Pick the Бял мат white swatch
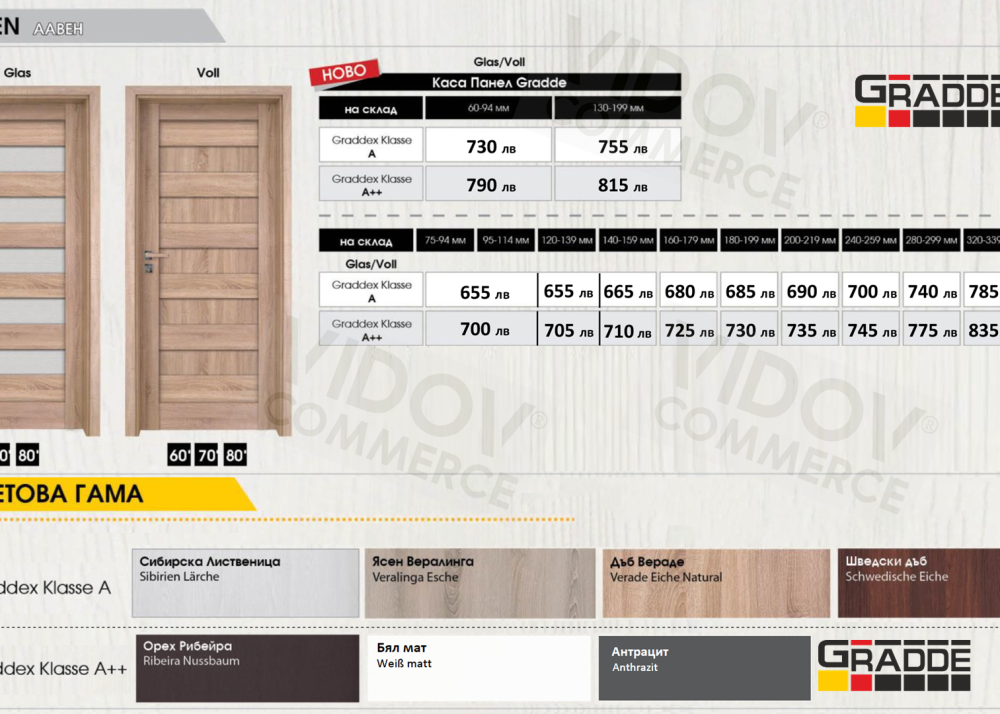 pyautogui.click(x=480, y=668)
